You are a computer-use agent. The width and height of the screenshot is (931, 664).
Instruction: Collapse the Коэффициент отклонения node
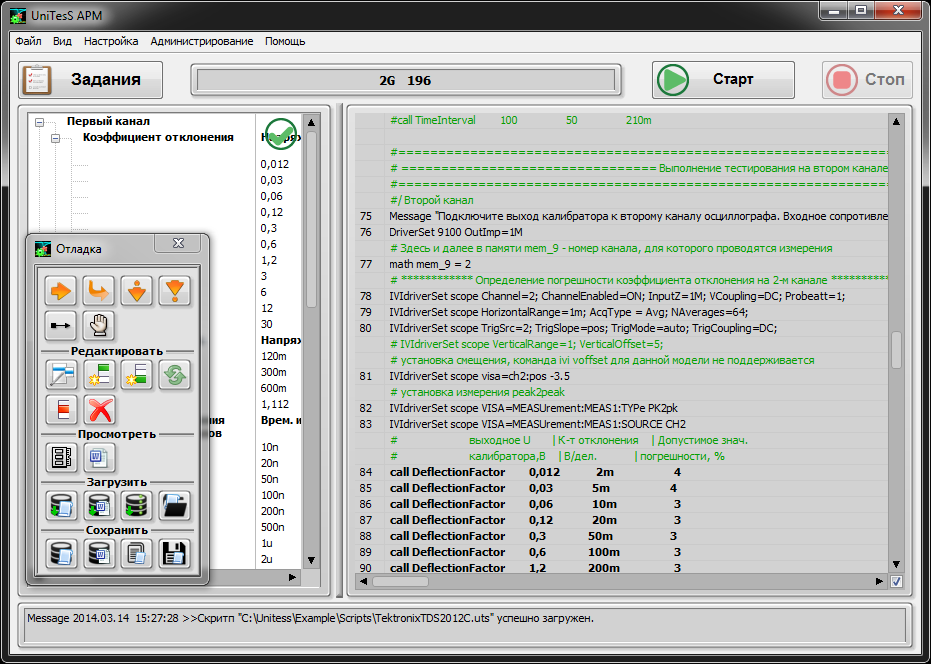[56, 139]
